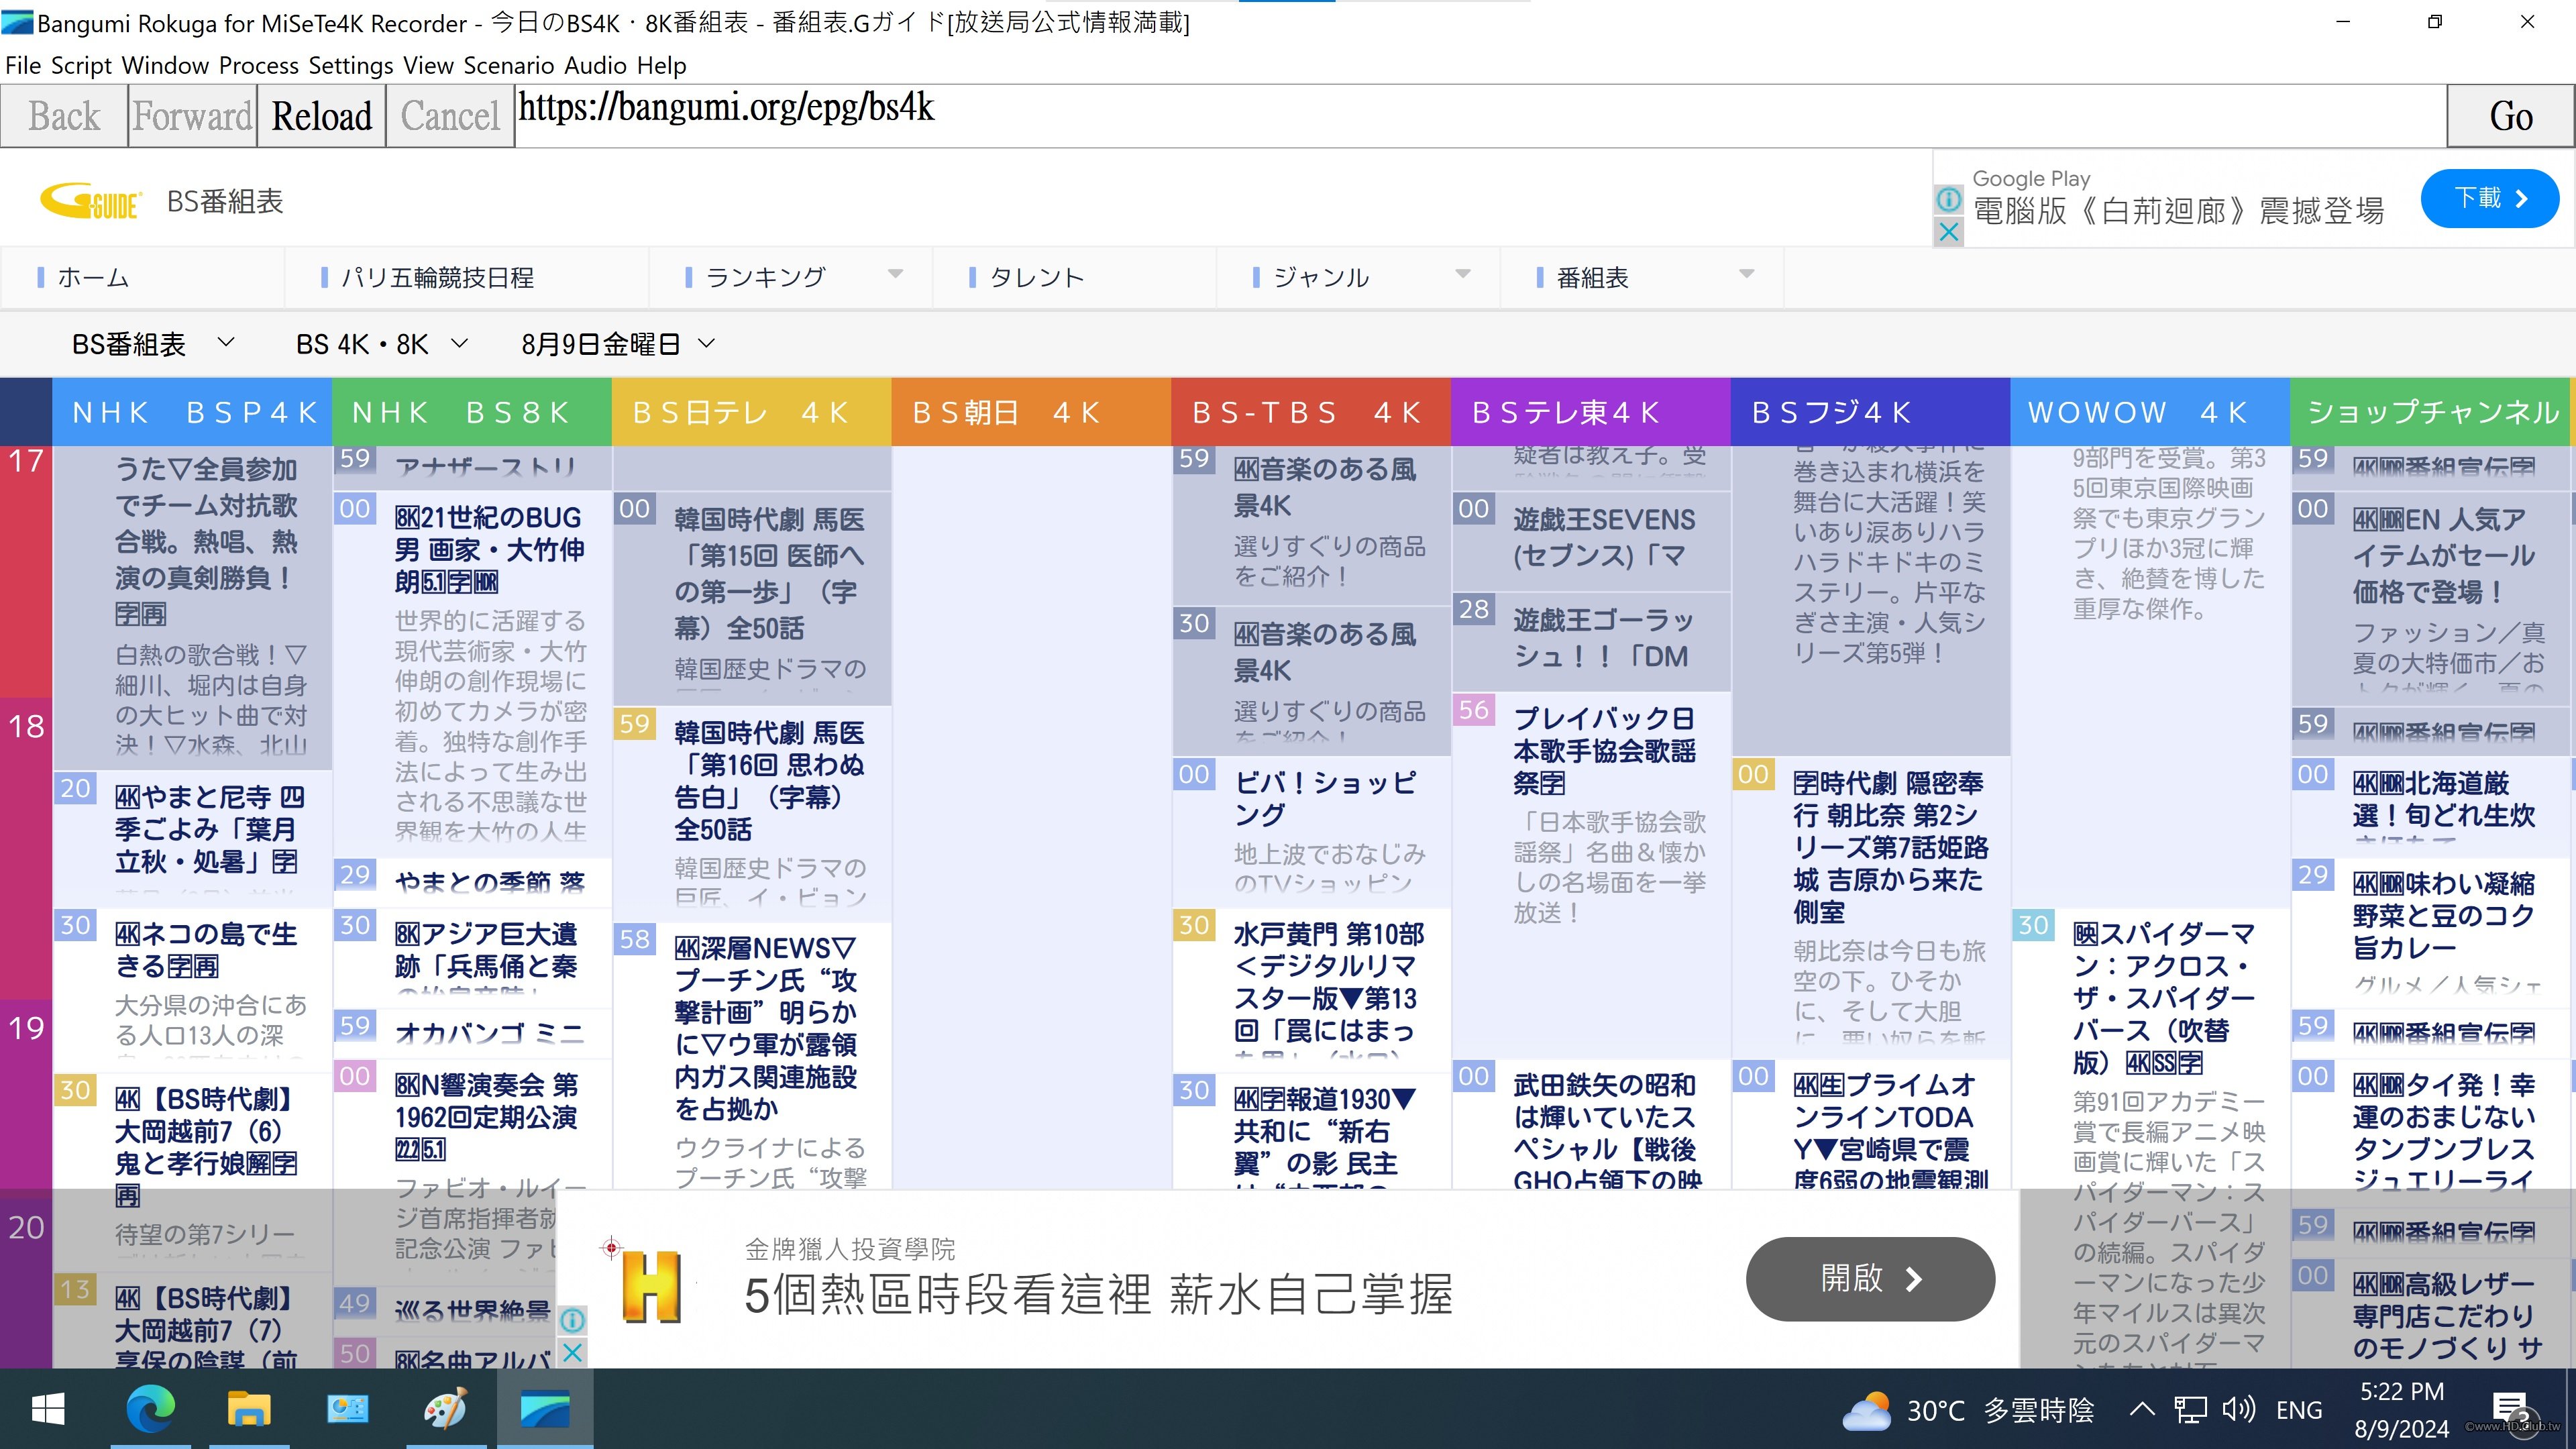Screen dimensions: 2576x1449
Task: Close the bottom banner ad
Action: click(x=572, y=1353)
